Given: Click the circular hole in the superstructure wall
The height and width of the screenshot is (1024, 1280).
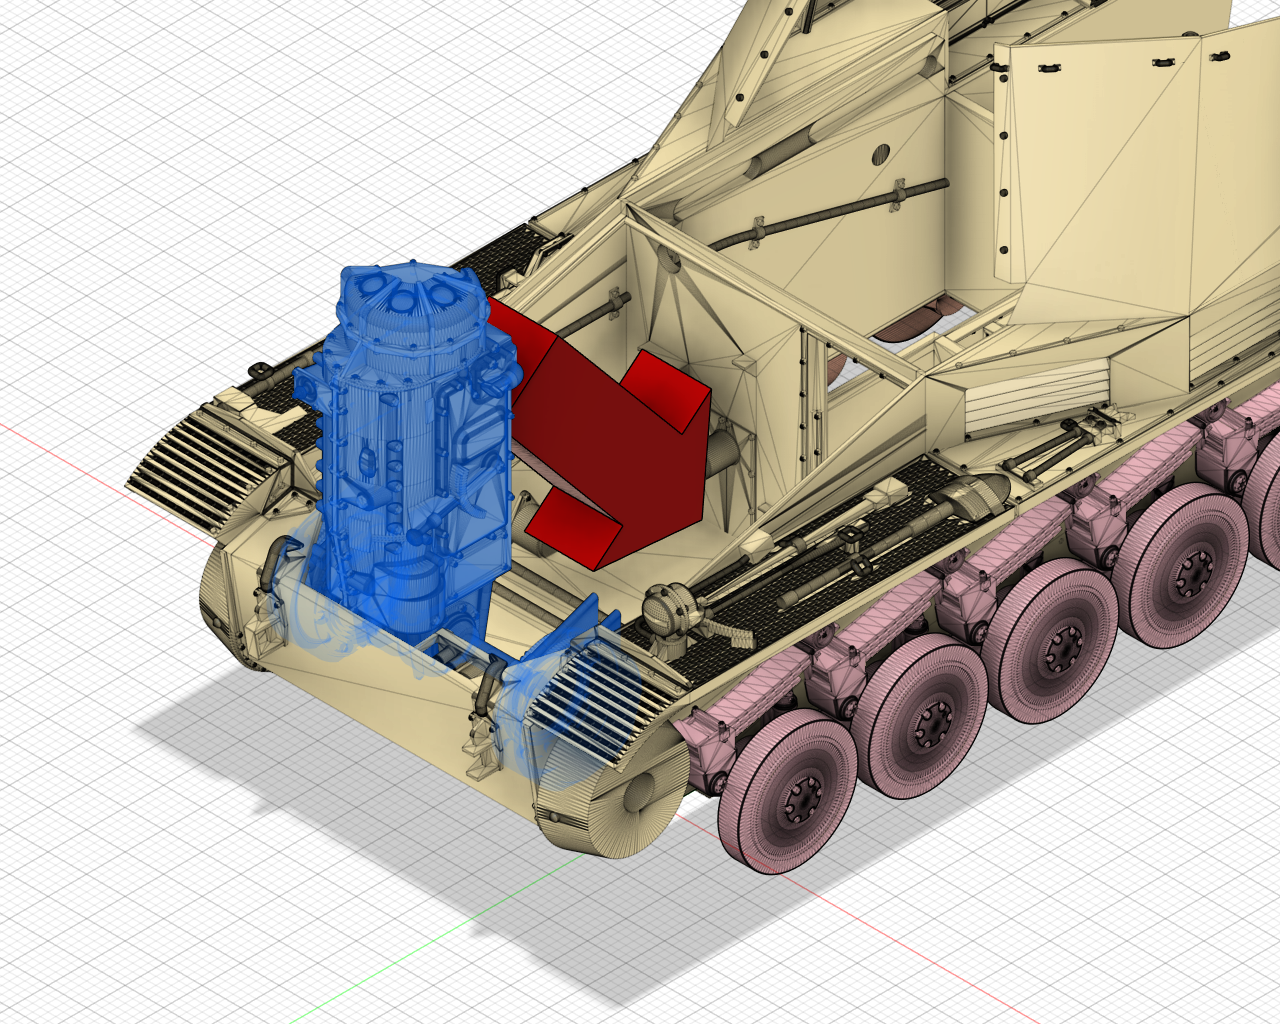Looking at the screenshot, I should 881,153.
